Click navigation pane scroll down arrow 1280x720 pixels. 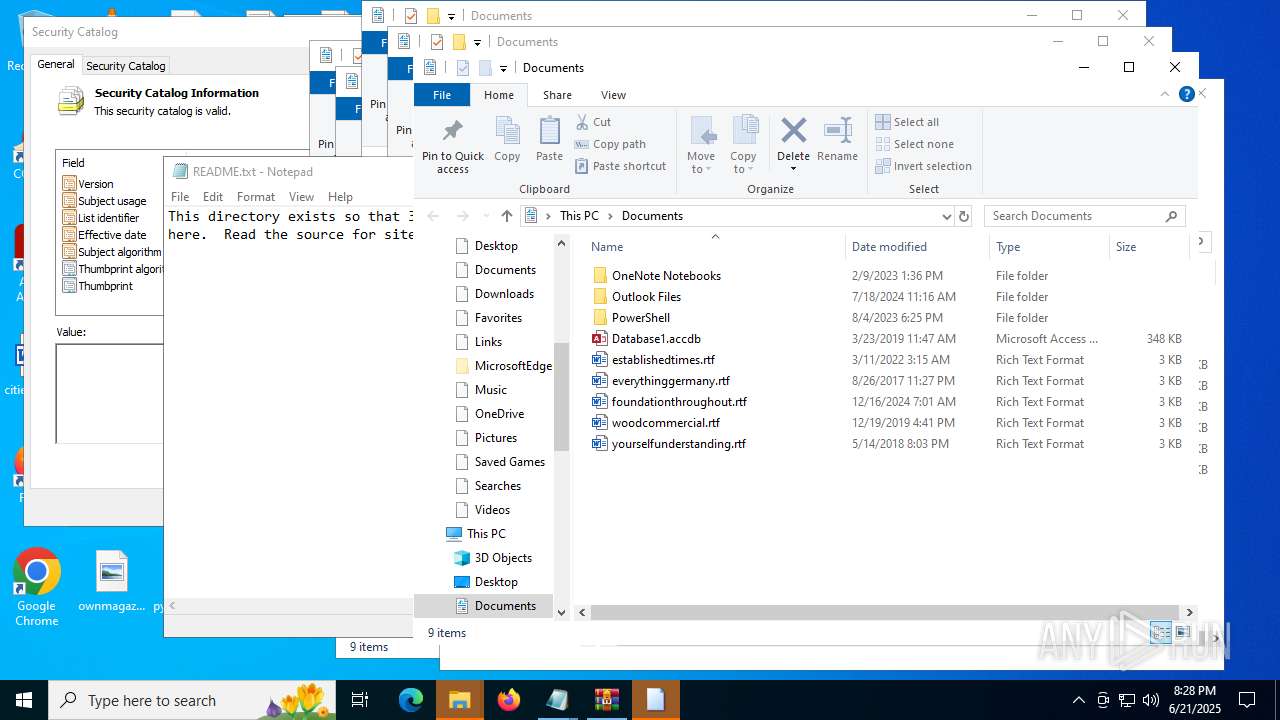tap(561, 612)
